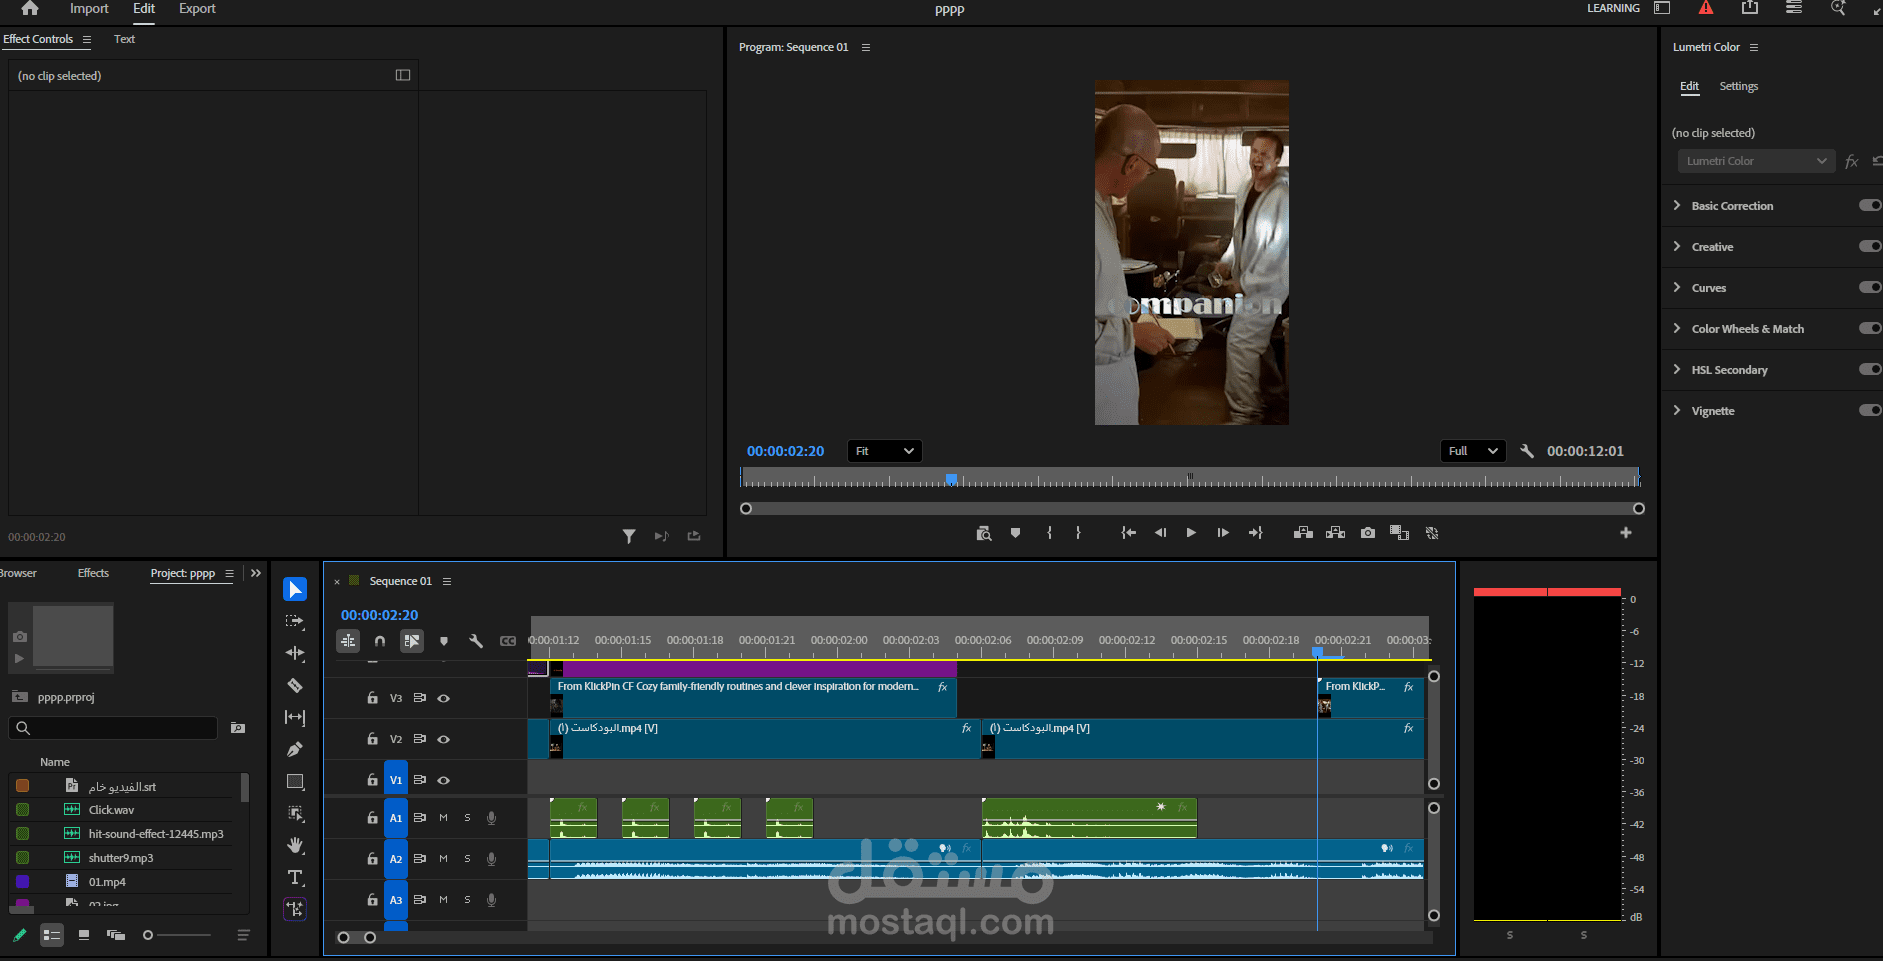Screen dimensions: 1883x961
Task: Switch Project panel to icon view
Action: pyautogui.click(x=84, y=935)
